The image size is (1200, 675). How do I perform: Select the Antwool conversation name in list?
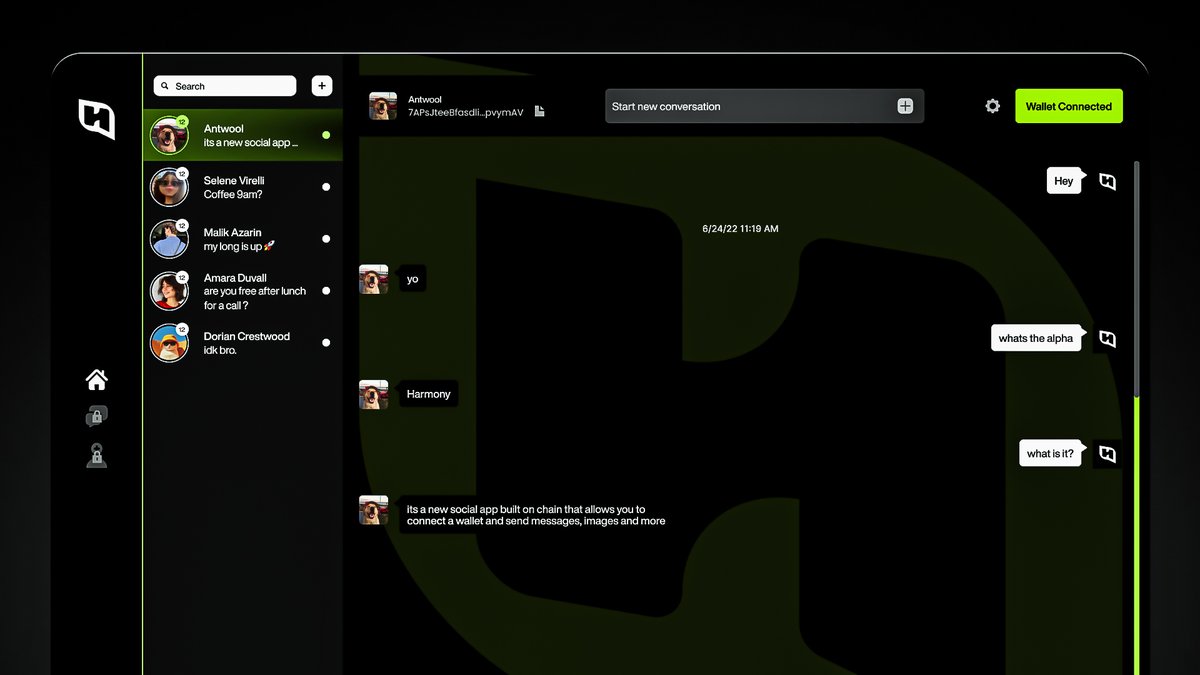coord(223,128)
